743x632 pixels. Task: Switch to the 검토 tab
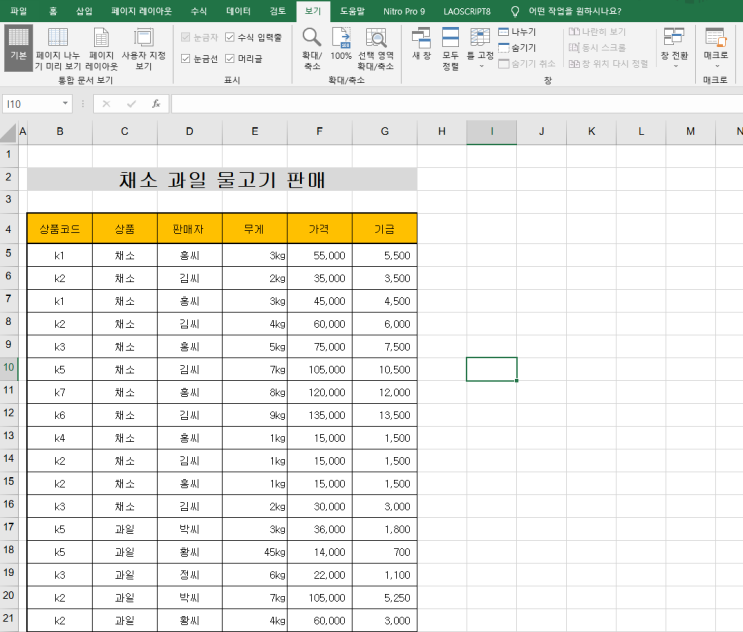click(x=278, y=11)
